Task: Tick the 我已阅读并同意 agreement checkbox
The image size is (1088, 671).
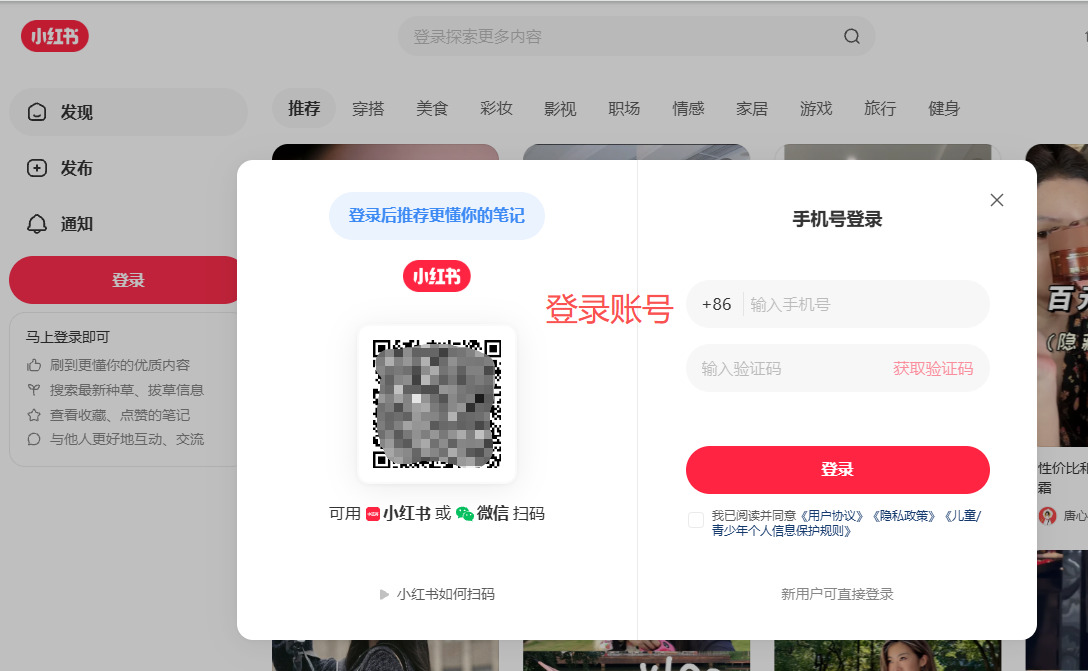Action: point(696,519)
